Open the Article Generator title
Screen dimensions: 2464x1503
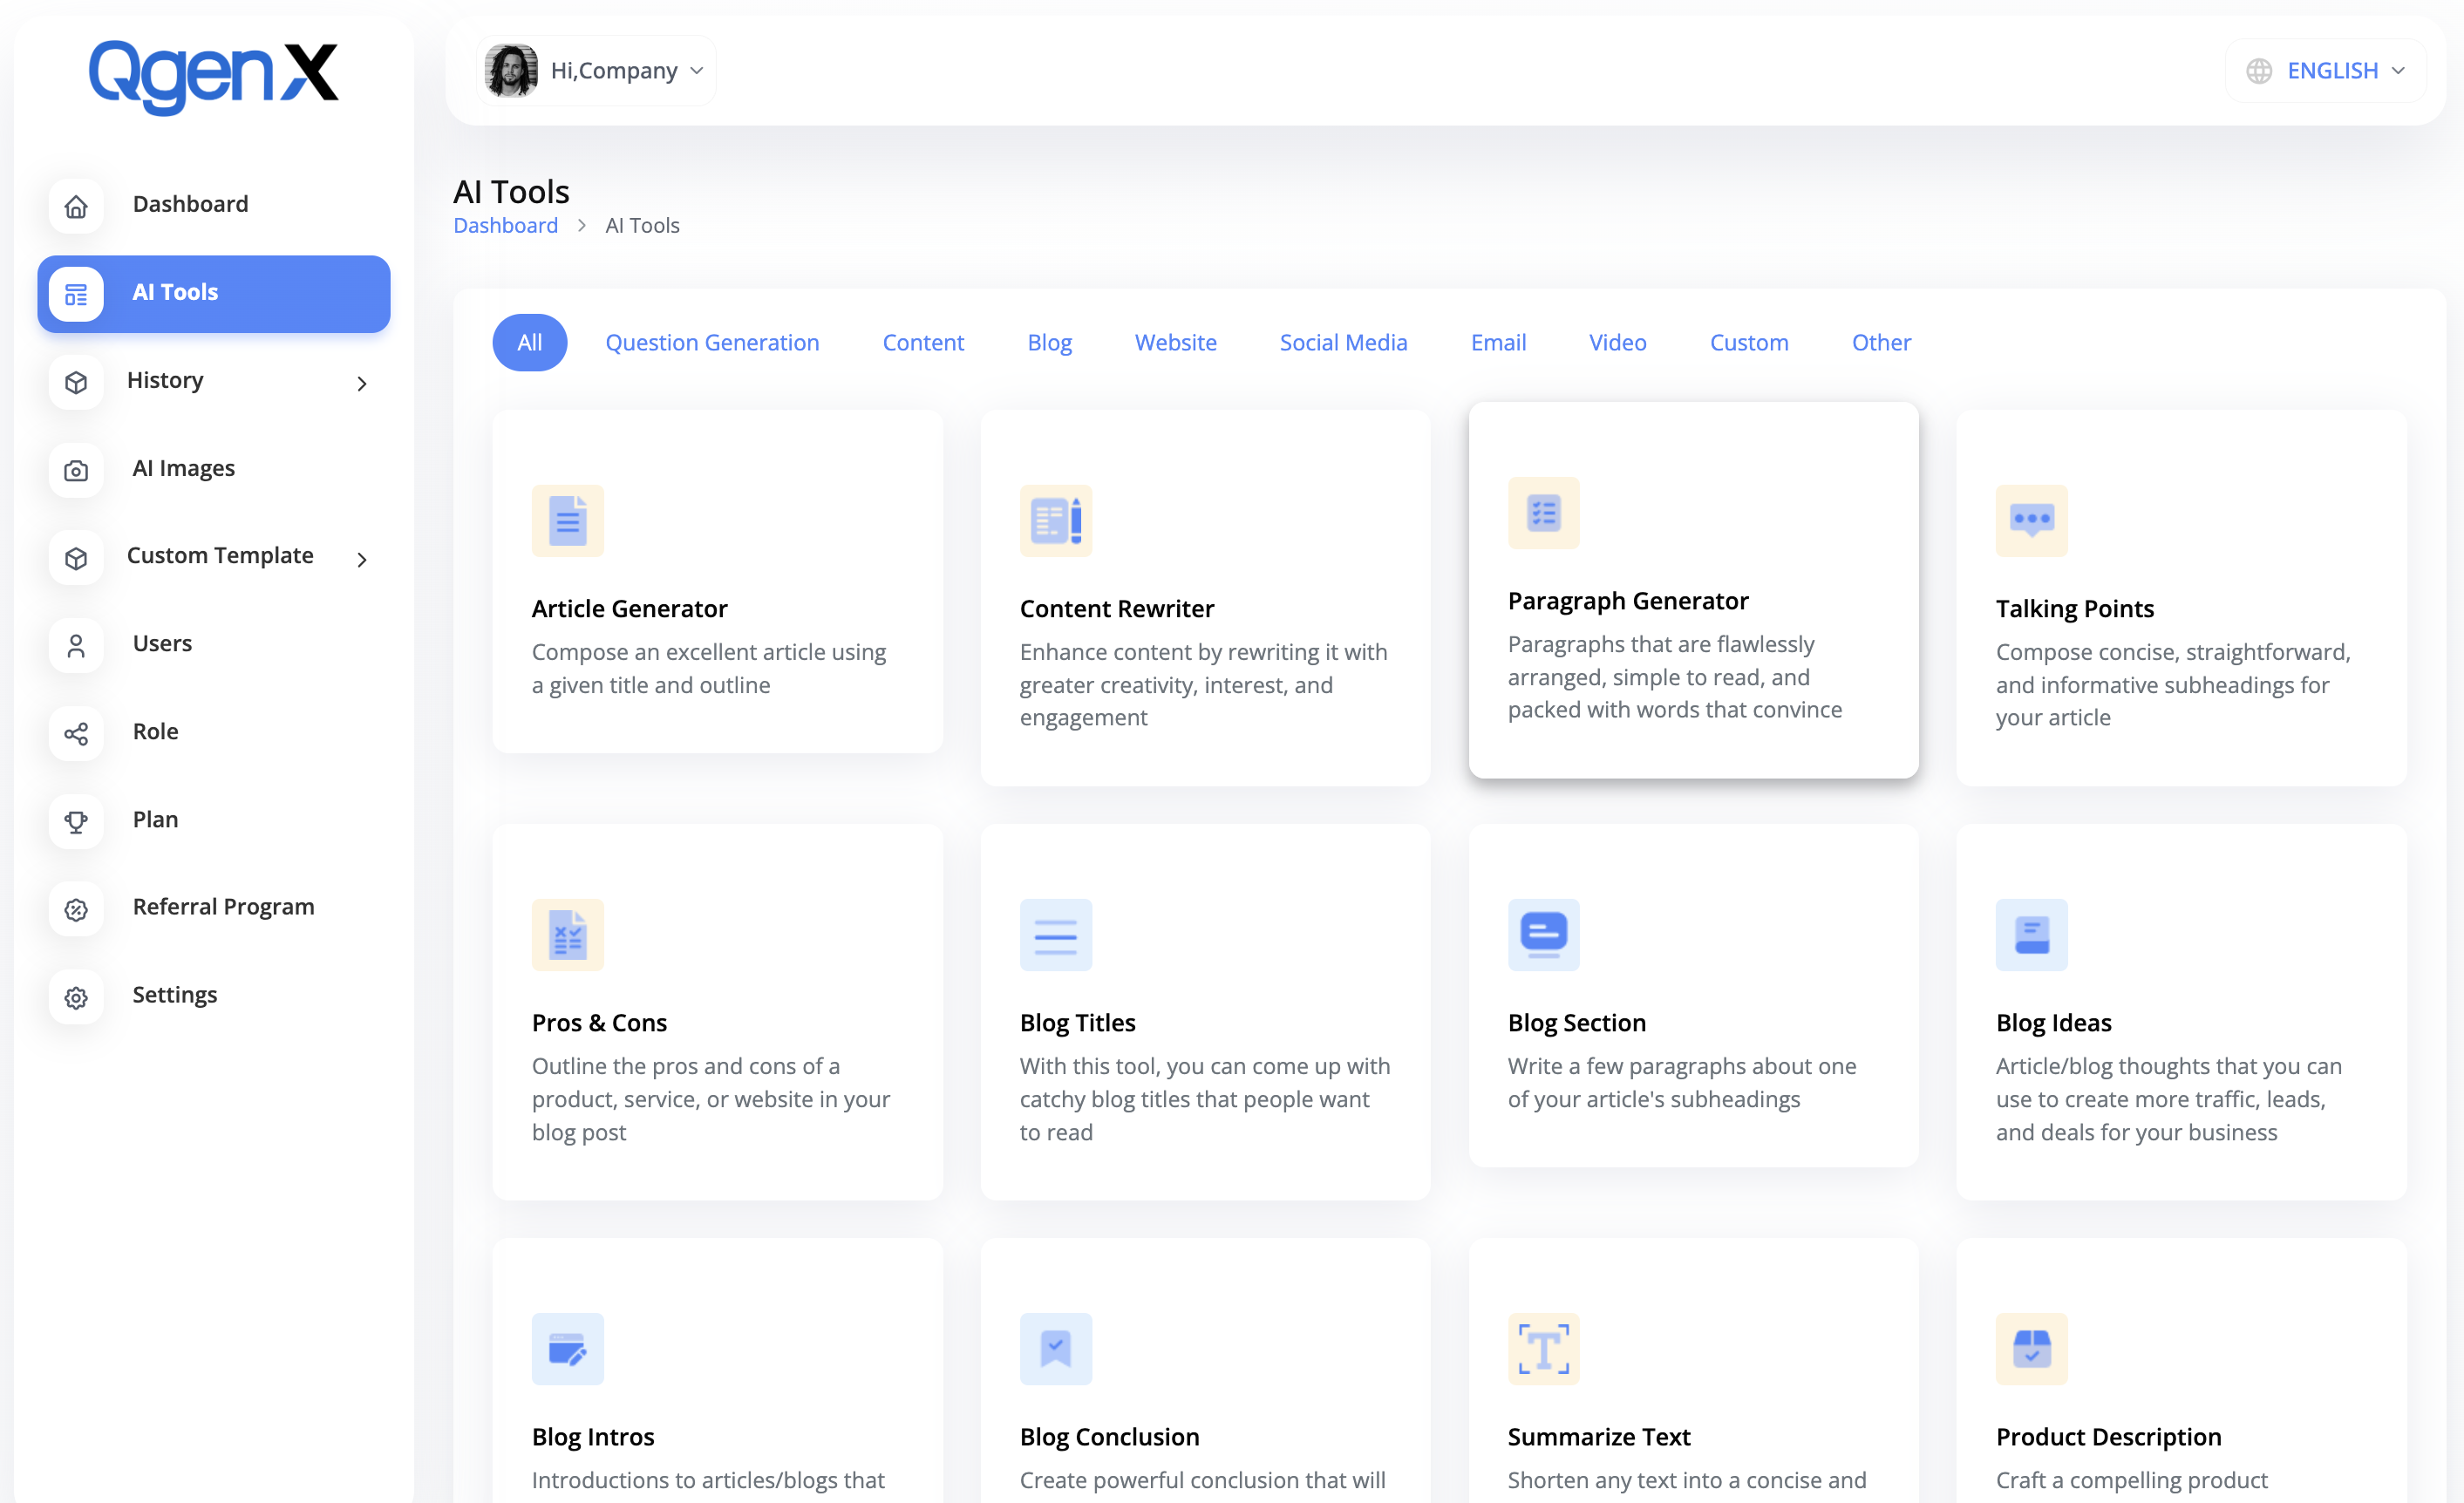coord(629,608)
